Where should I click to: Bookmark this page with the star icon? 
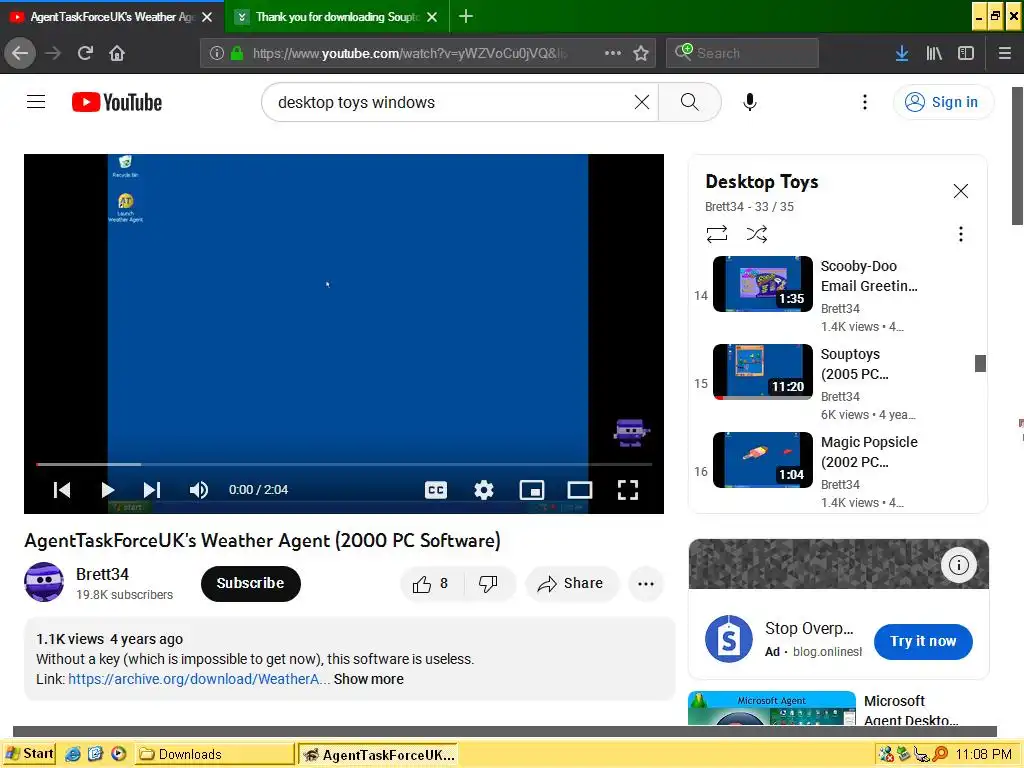pos(641,53)
